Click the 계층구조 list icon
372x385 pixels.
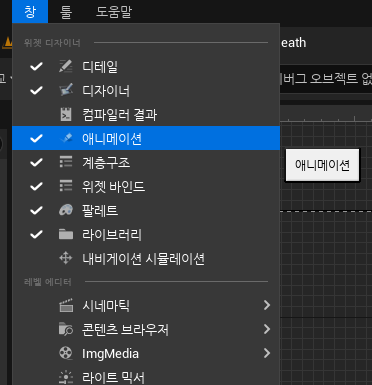(66, 162)
